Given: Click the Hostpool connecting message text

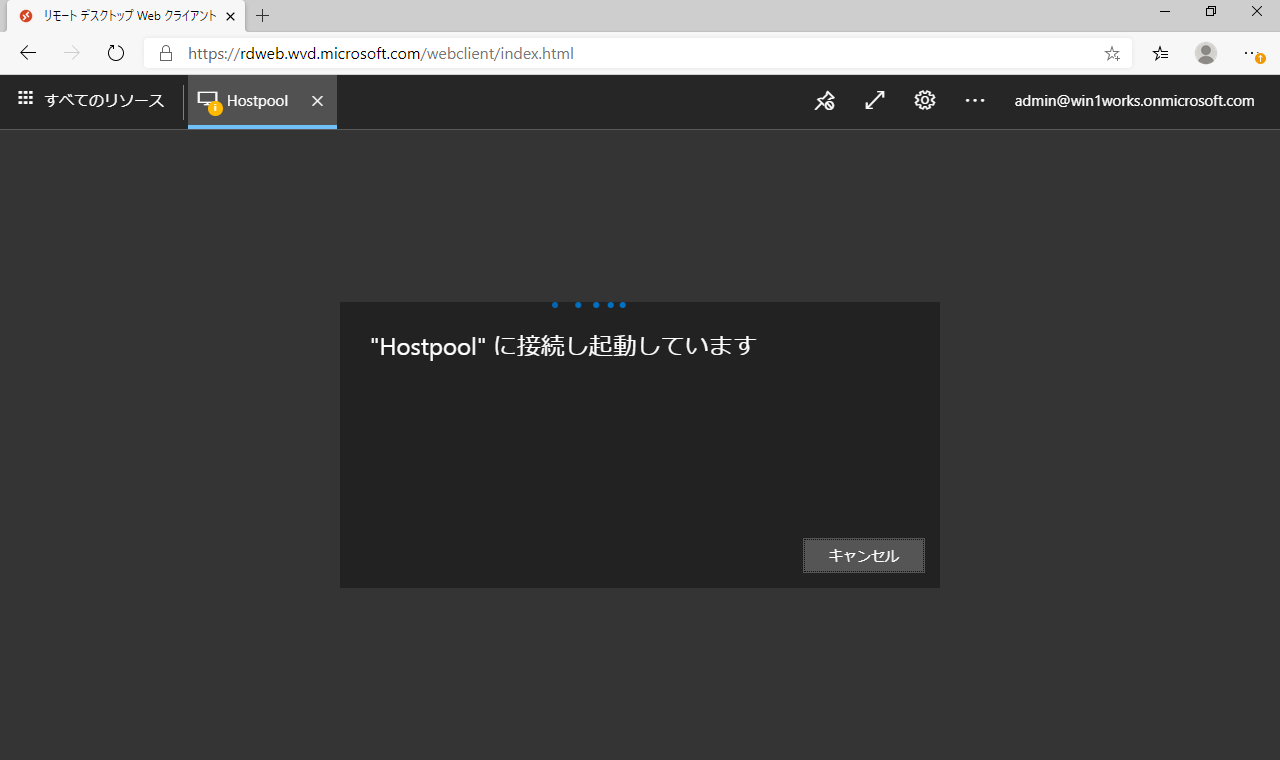Looking at the screenshot, I should point(563,346).
